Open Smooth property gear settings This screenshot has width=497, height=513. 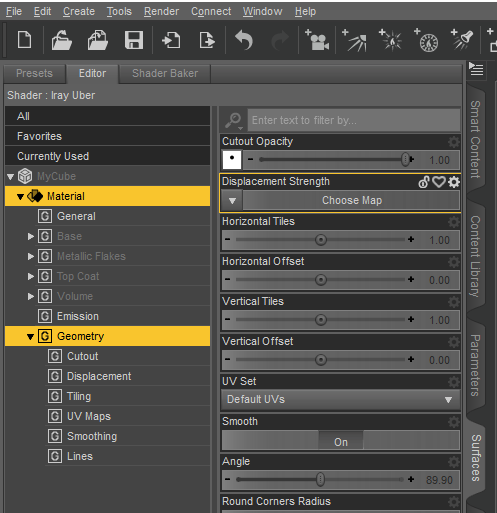click(x=454, y=422)
